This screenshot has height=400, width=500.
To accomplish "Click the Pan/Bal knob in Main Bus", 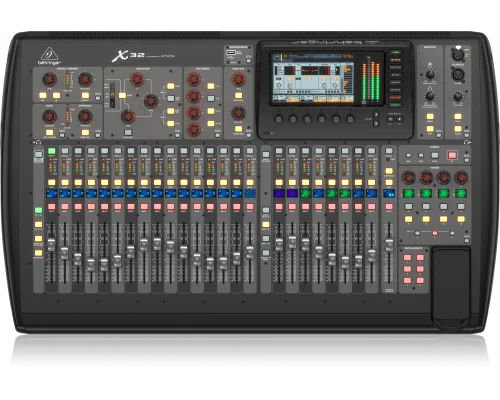I will click(x=238, y=113).
